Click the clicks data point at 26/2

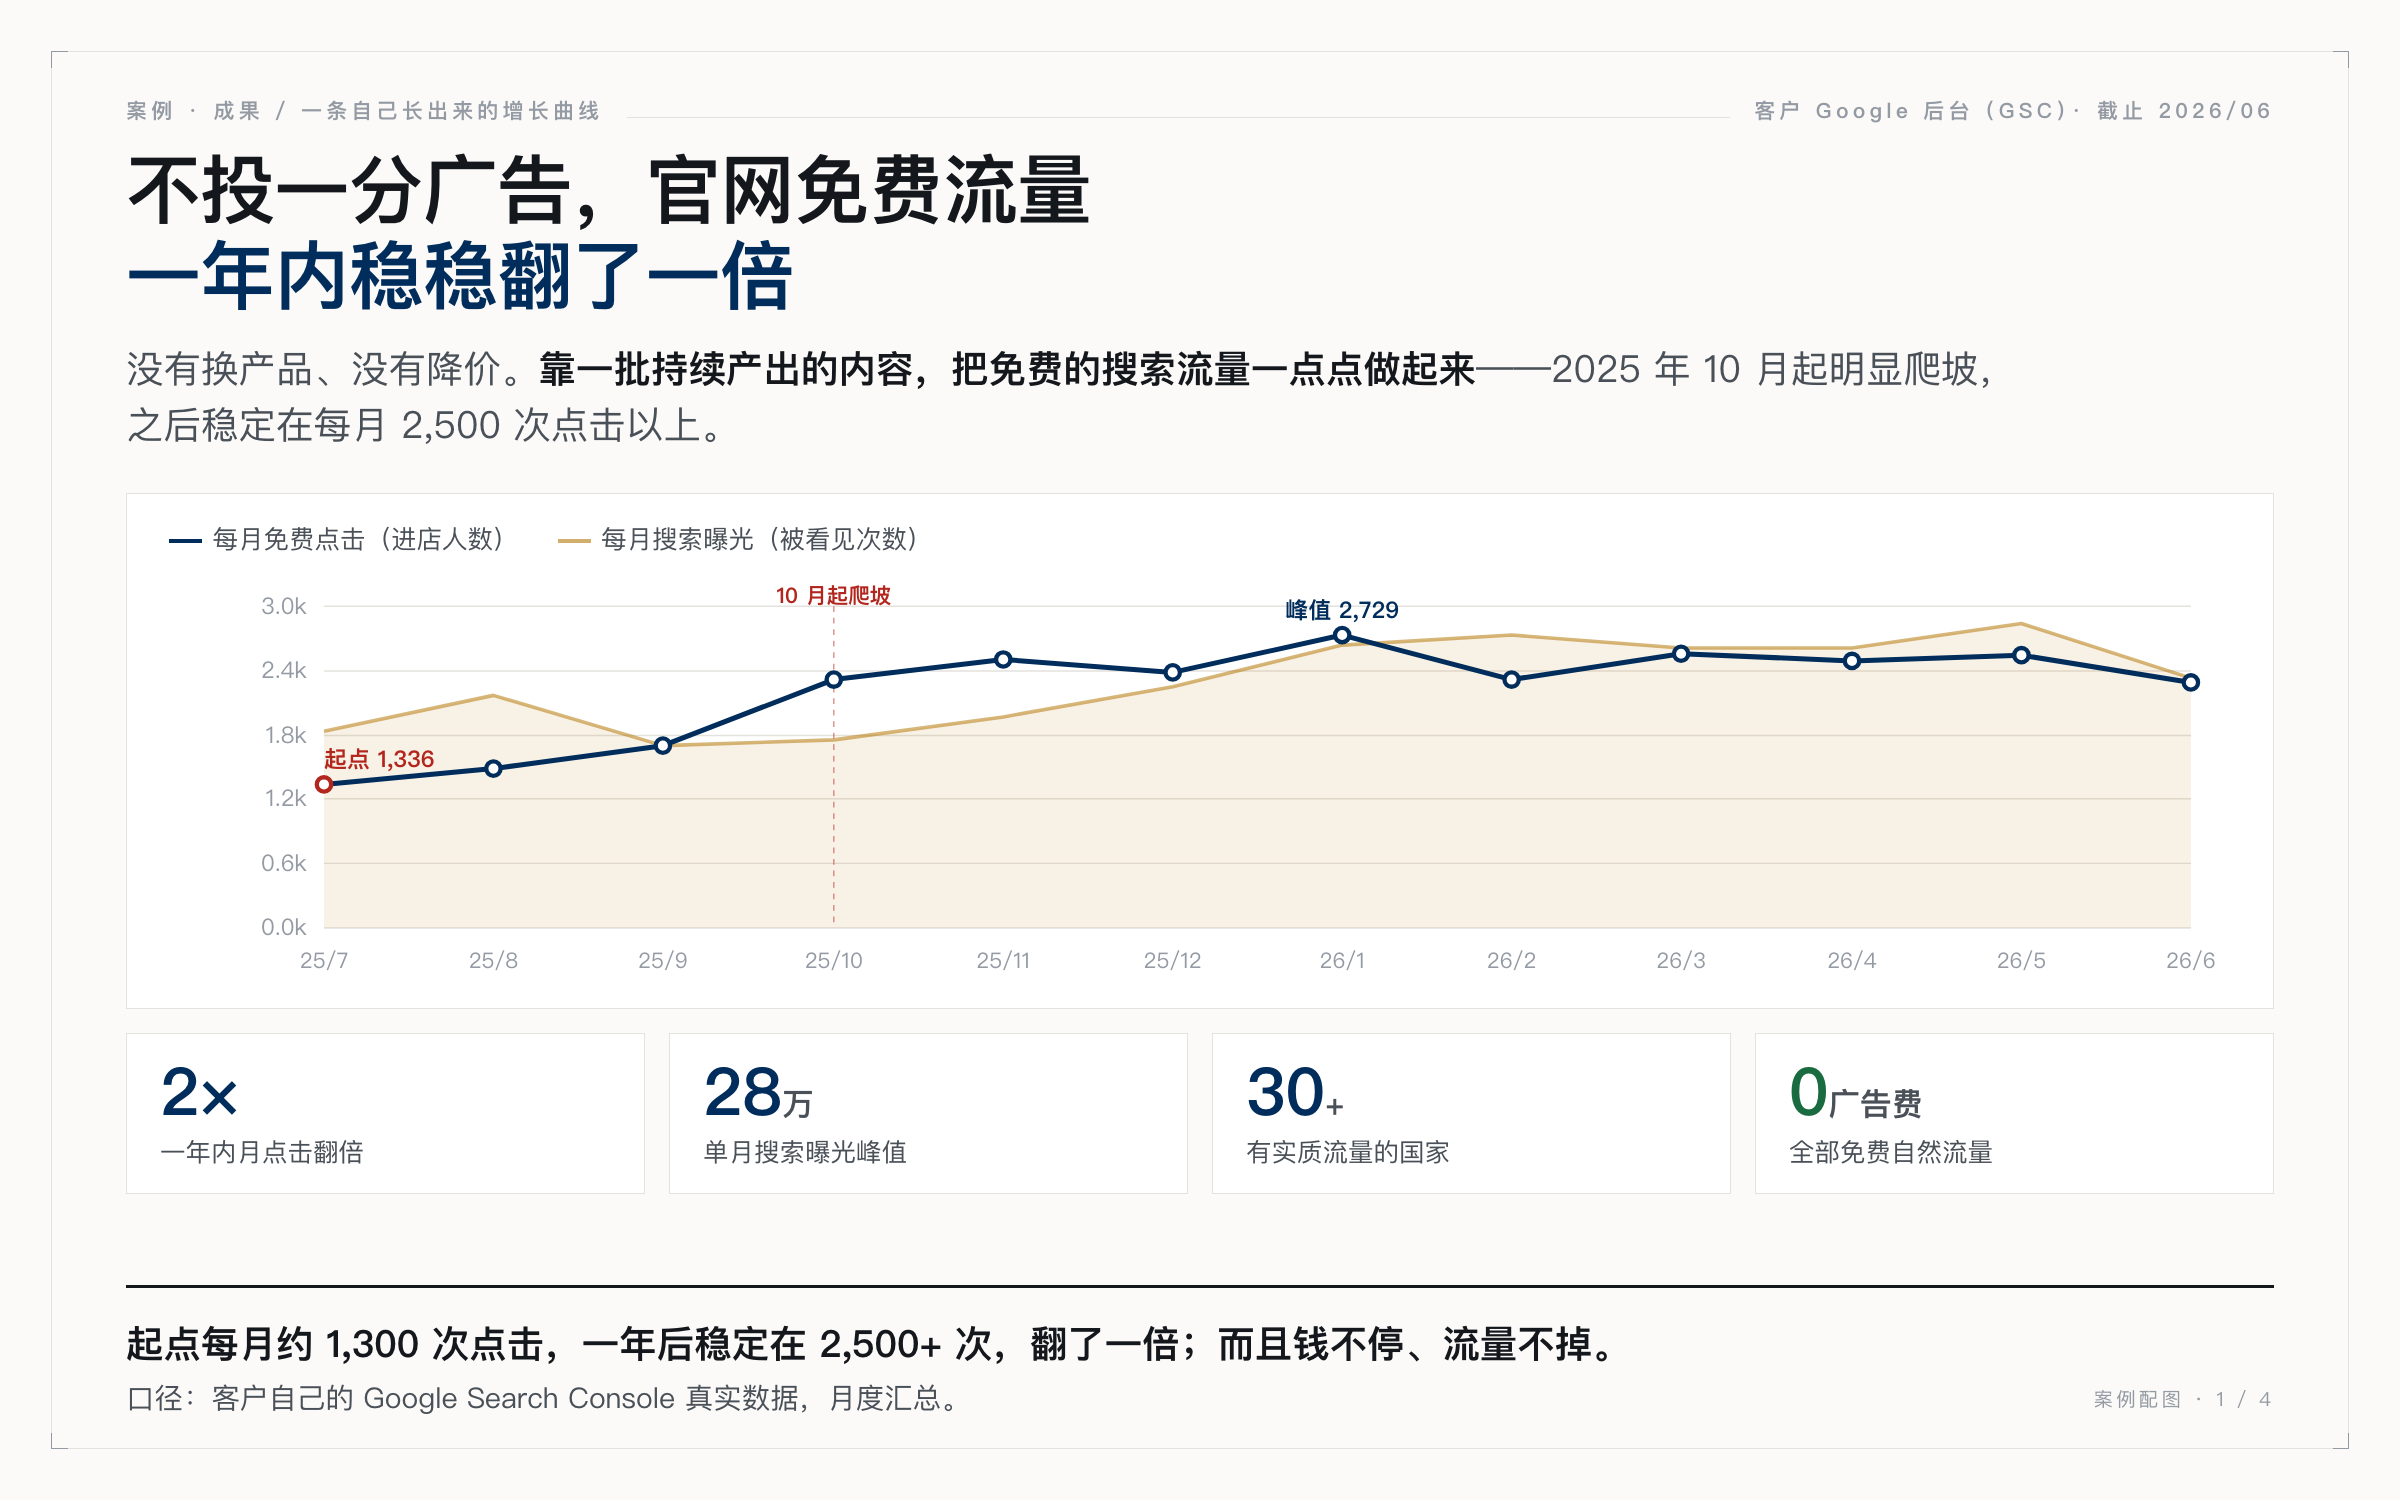pos(1511,680)
